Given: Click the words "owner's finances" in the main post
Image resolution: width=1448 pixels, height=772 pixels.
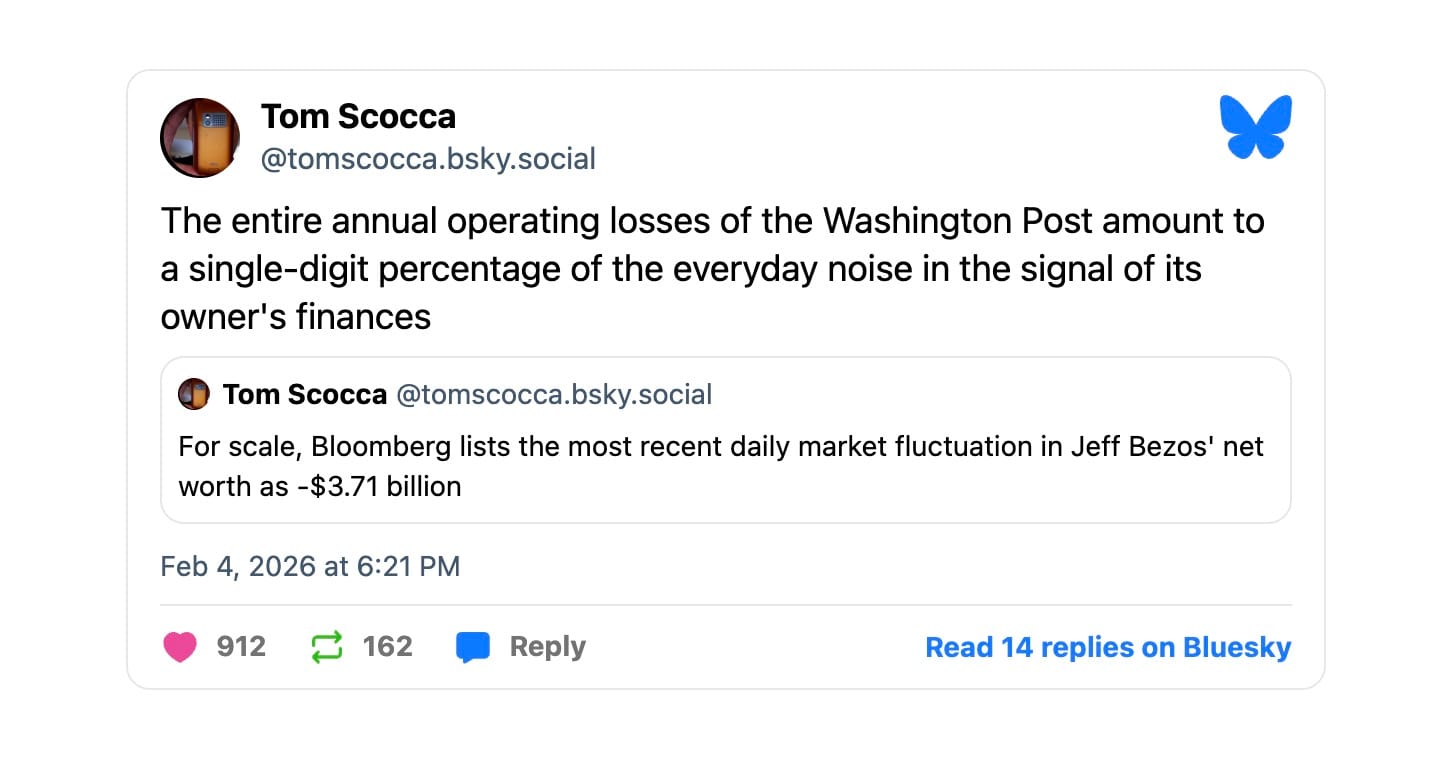Looking at the screenshot, I should 295,317.
